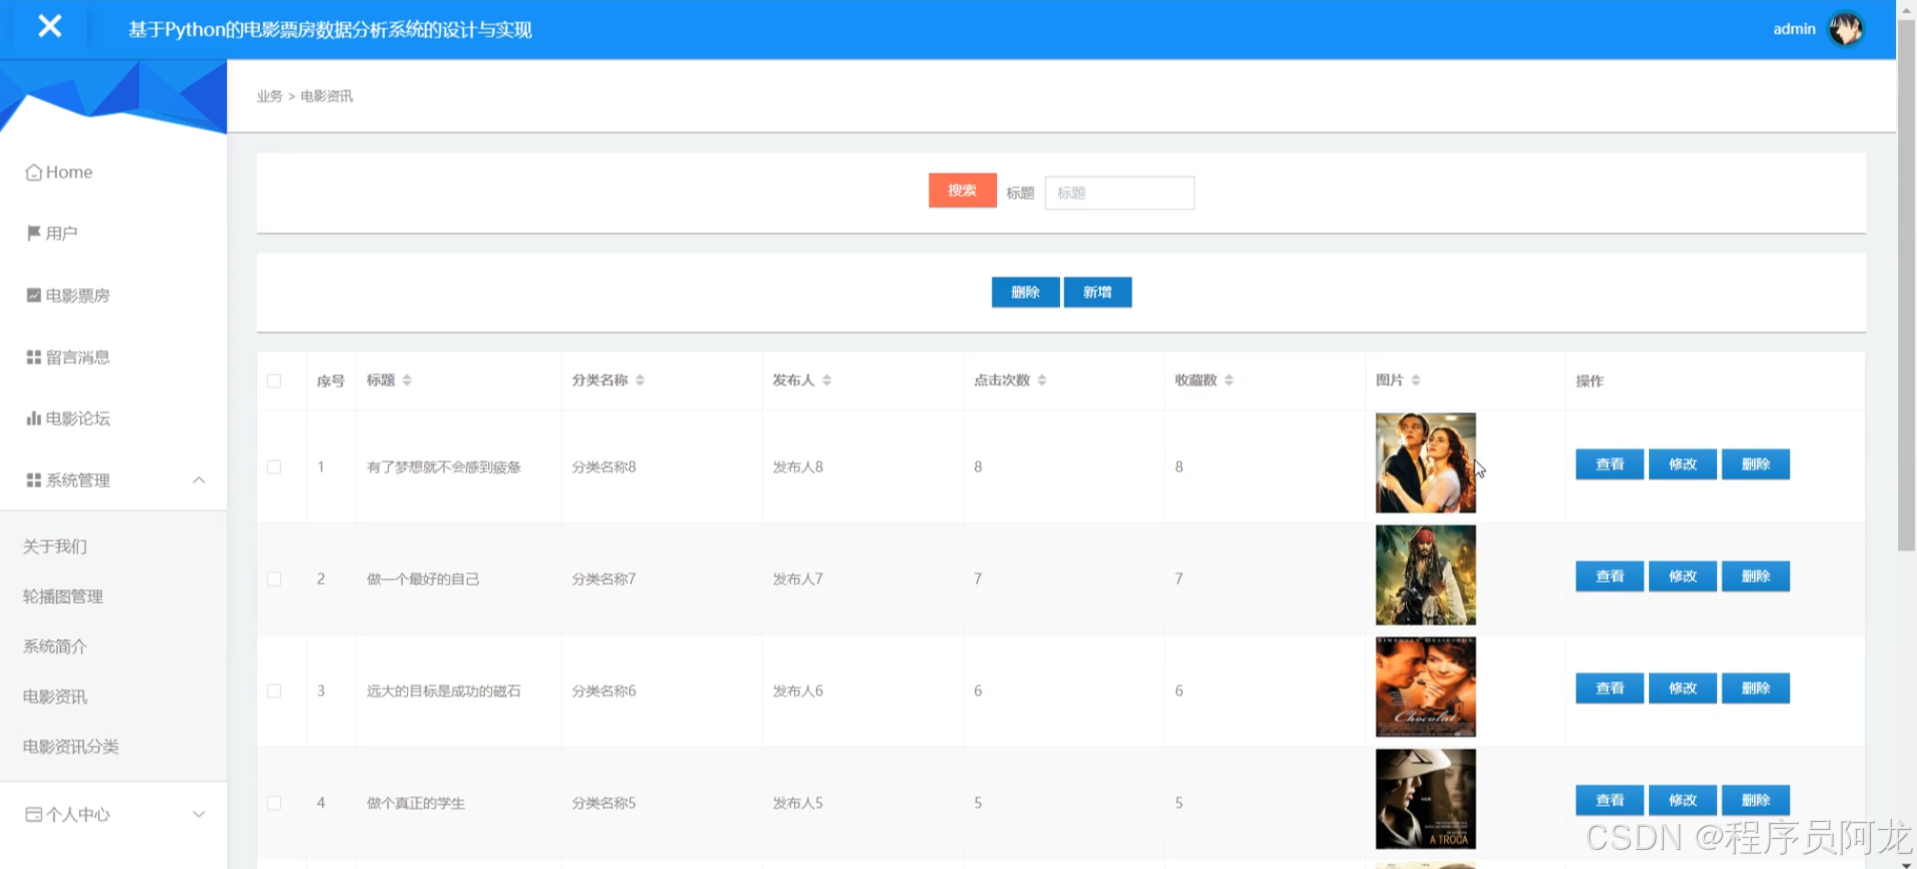This screenshot has width=1917, height=869.
Task: Click 删除 for row 4
Action: click(x=1755, y=800)
